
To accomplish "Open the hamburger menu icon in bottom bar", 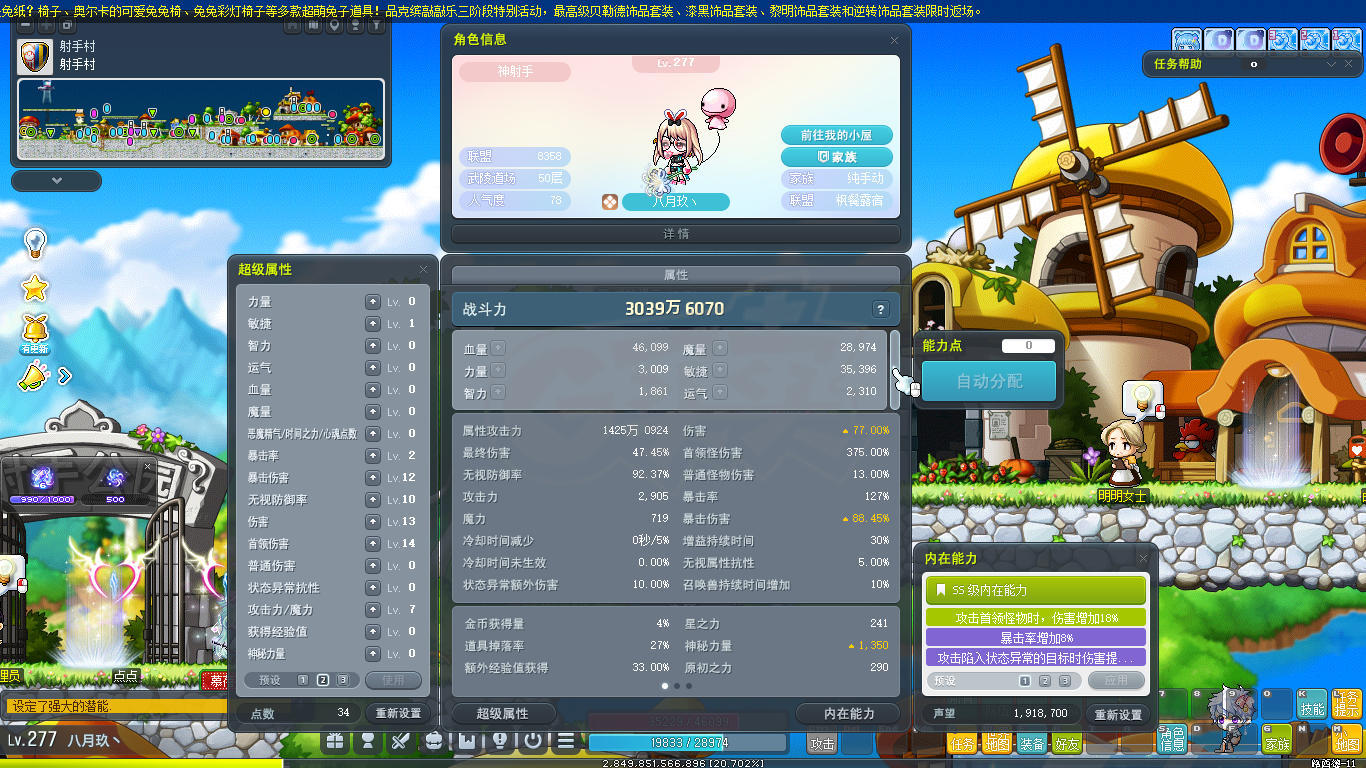I will click(x=566, y=742).
